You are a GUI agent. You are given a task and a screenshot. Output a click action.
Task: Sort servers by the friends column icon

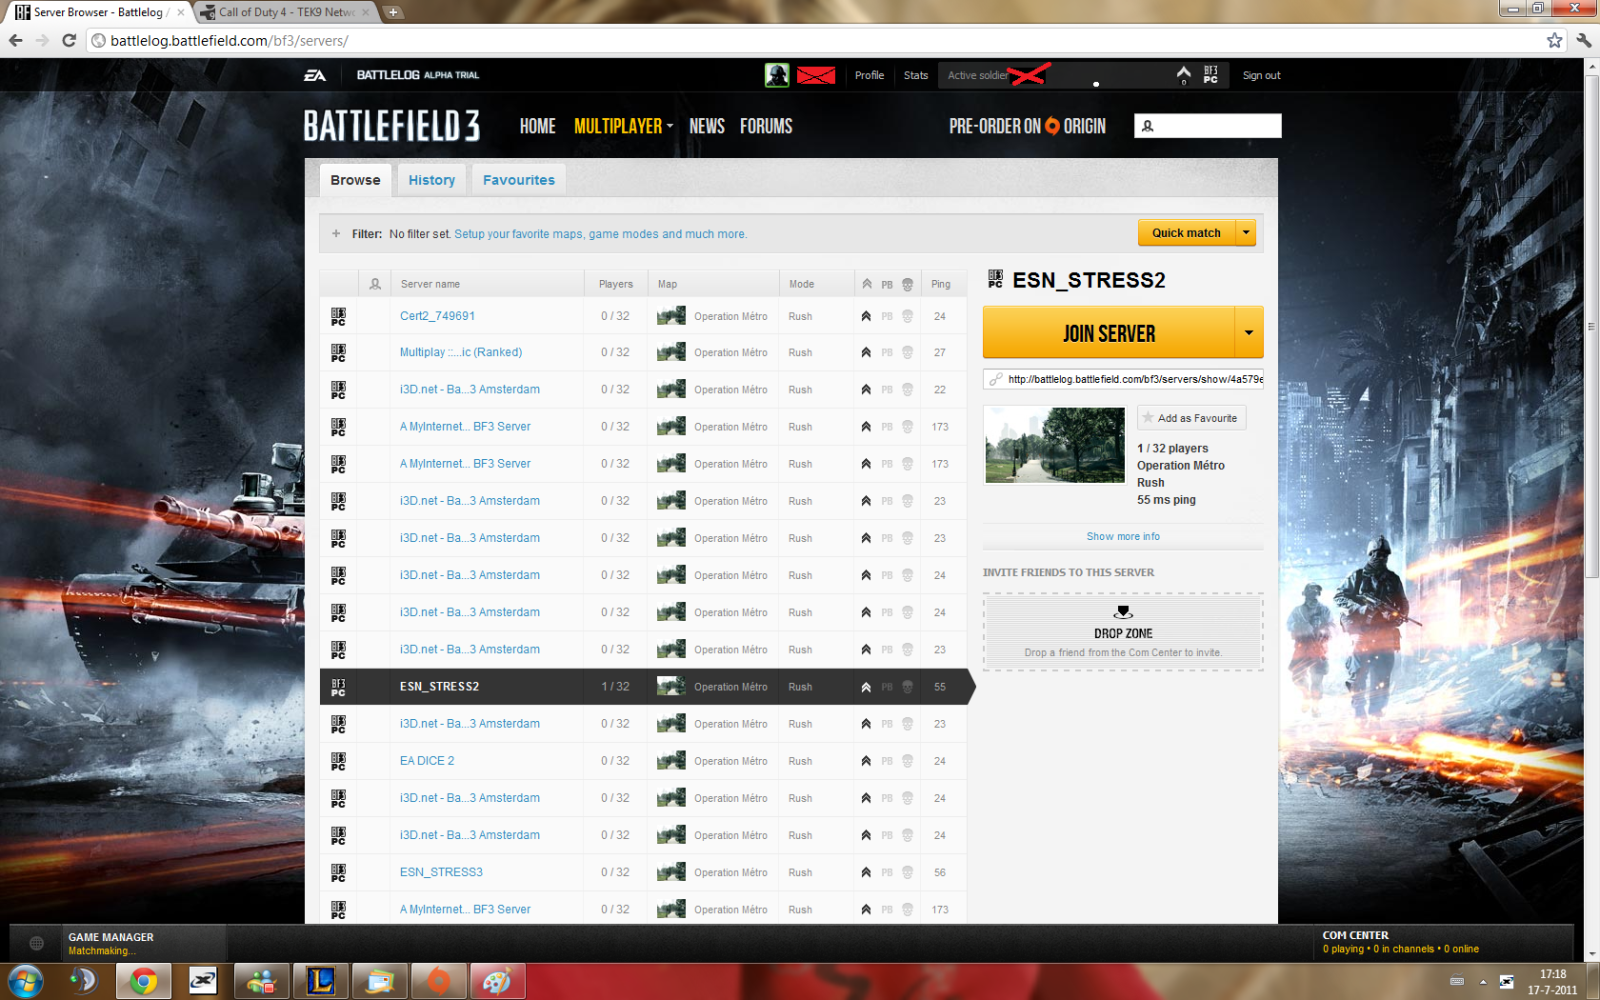pyautogui.click(x=375, y=284)
